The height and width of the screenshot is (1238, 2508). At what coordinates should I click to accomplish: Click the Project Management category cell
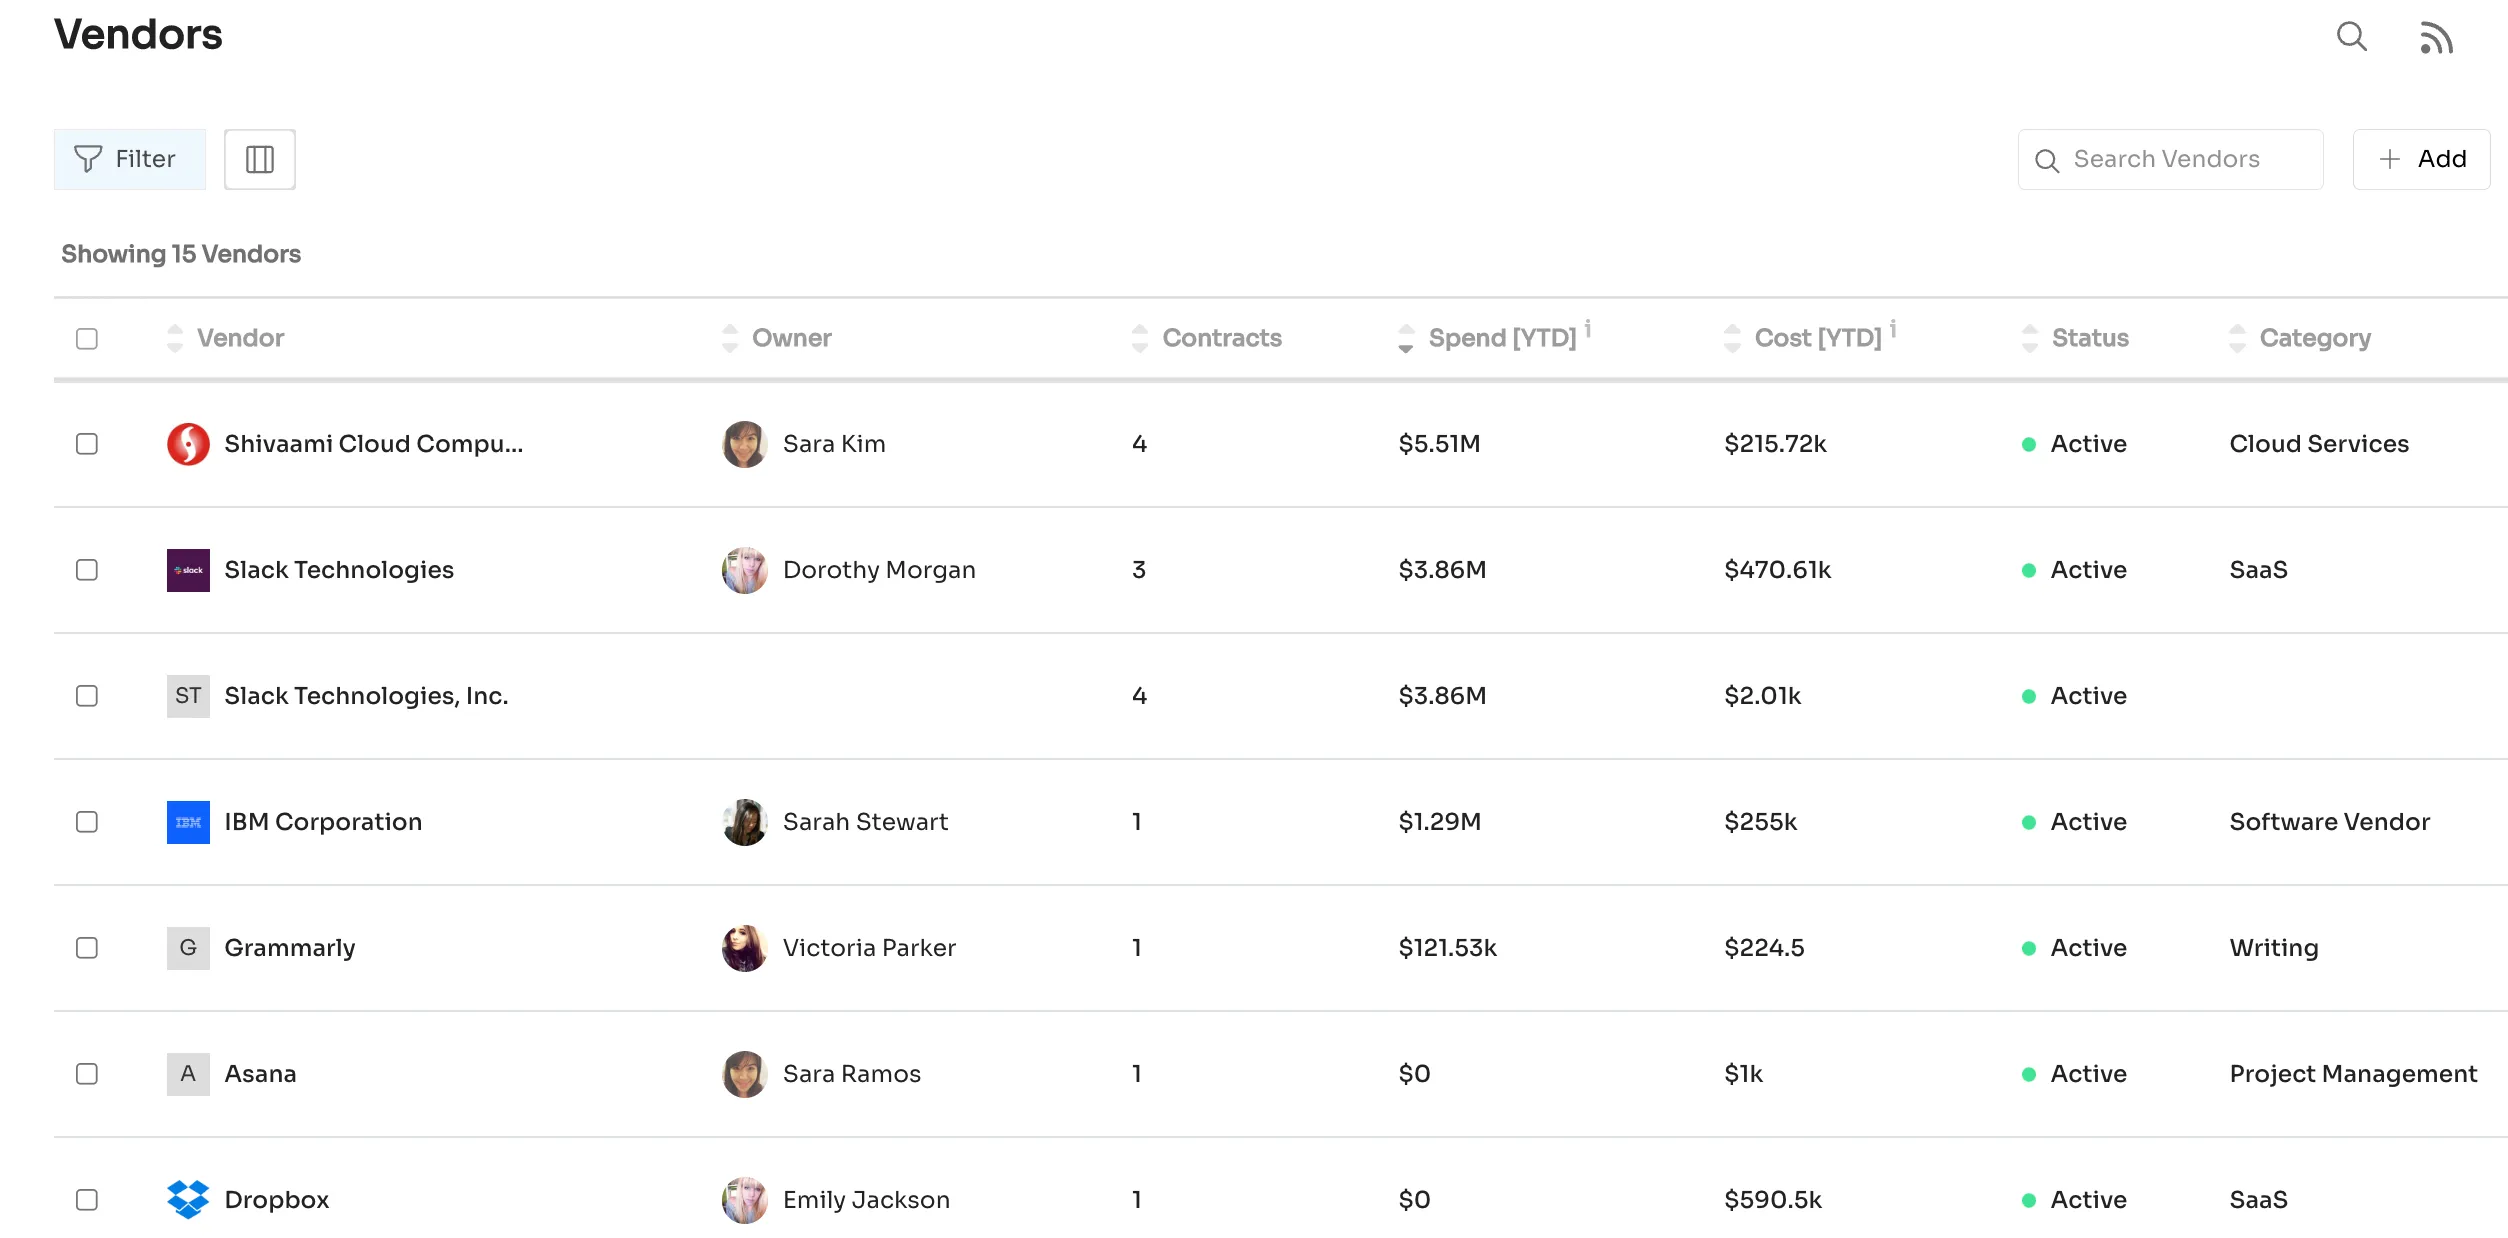coord(2353,1074)
